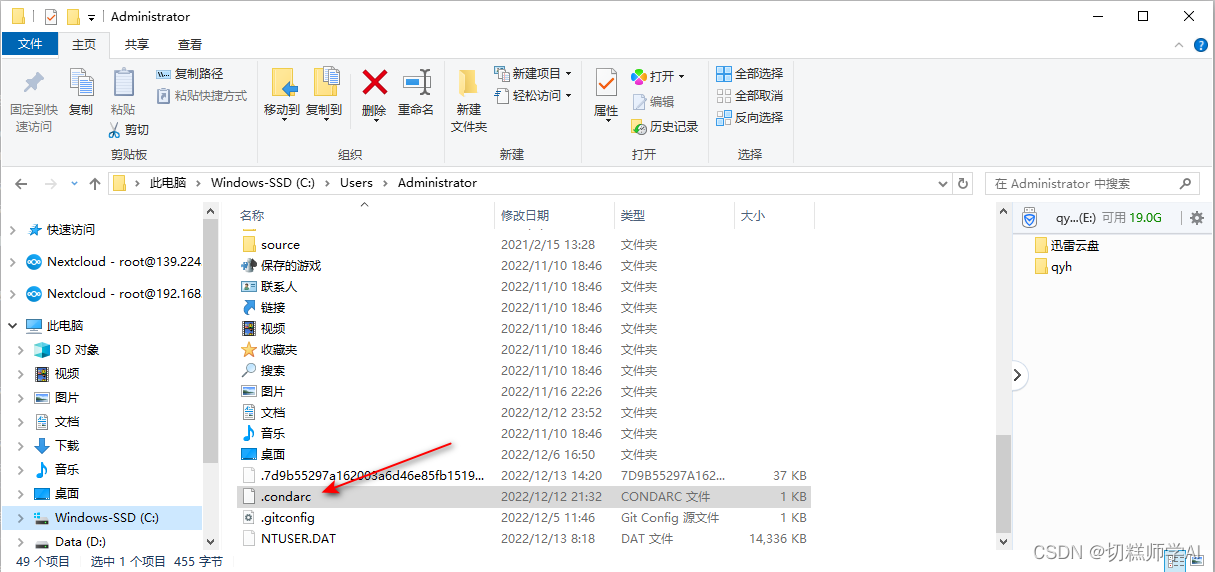Click the History (历史记录) button
Viewport: 1215px width, 572px height.
click(665, 127)
